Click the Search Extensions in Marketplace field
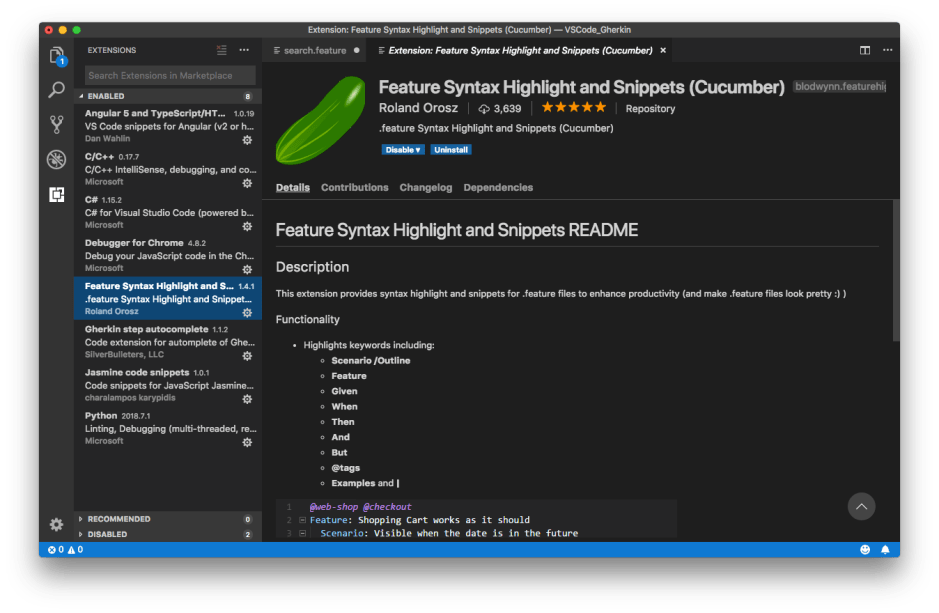The width and height of the screenshot is (939, 613). coord(169,75)
